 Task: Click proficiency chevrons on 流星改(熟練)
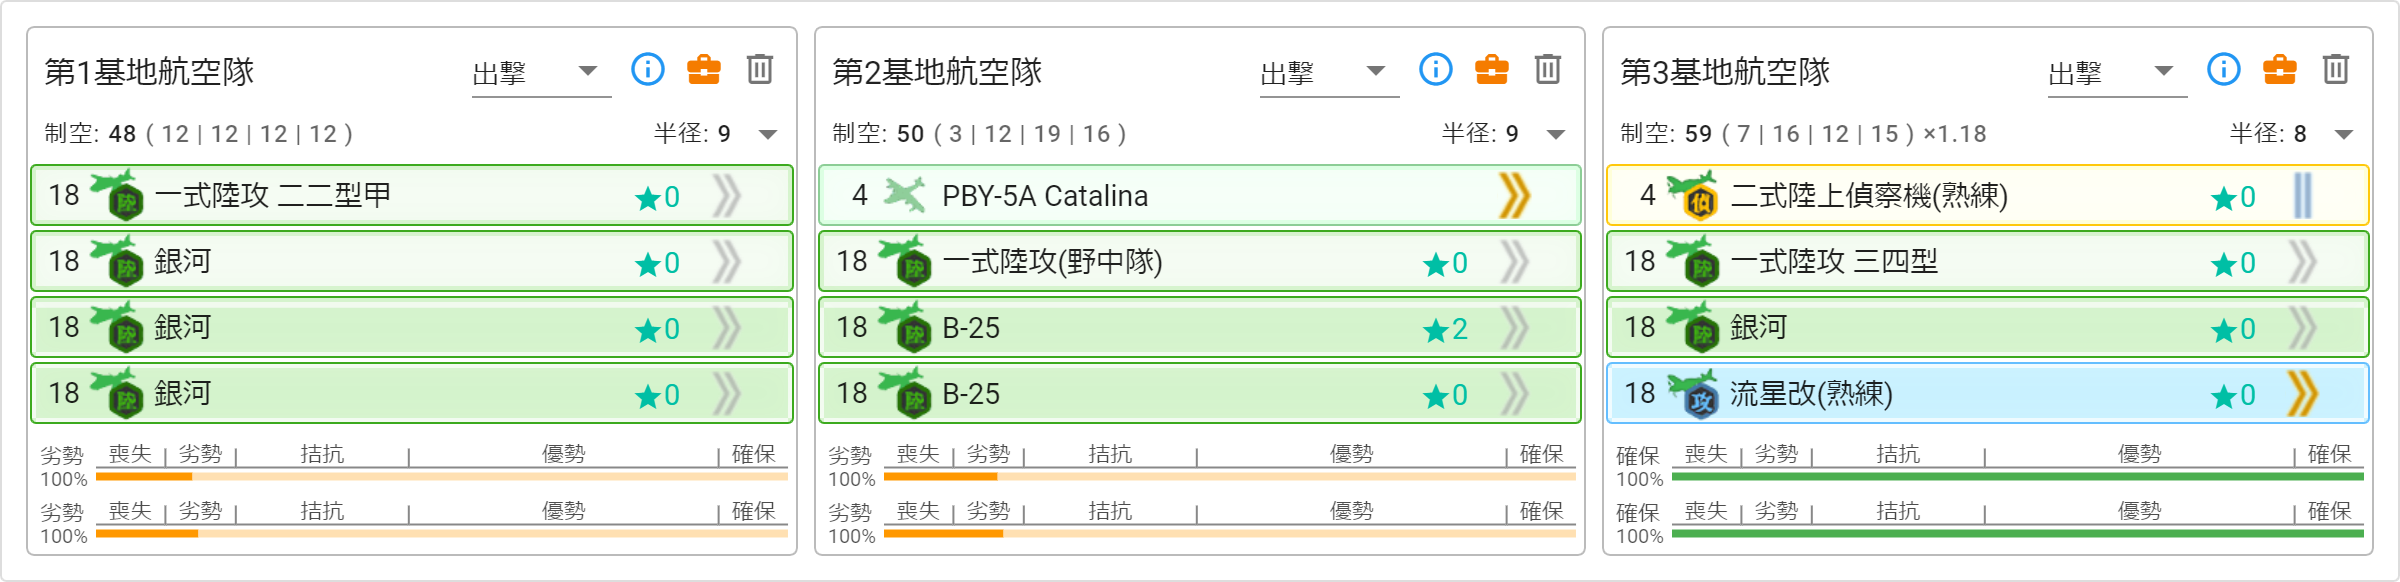[x=2302, y=394]
